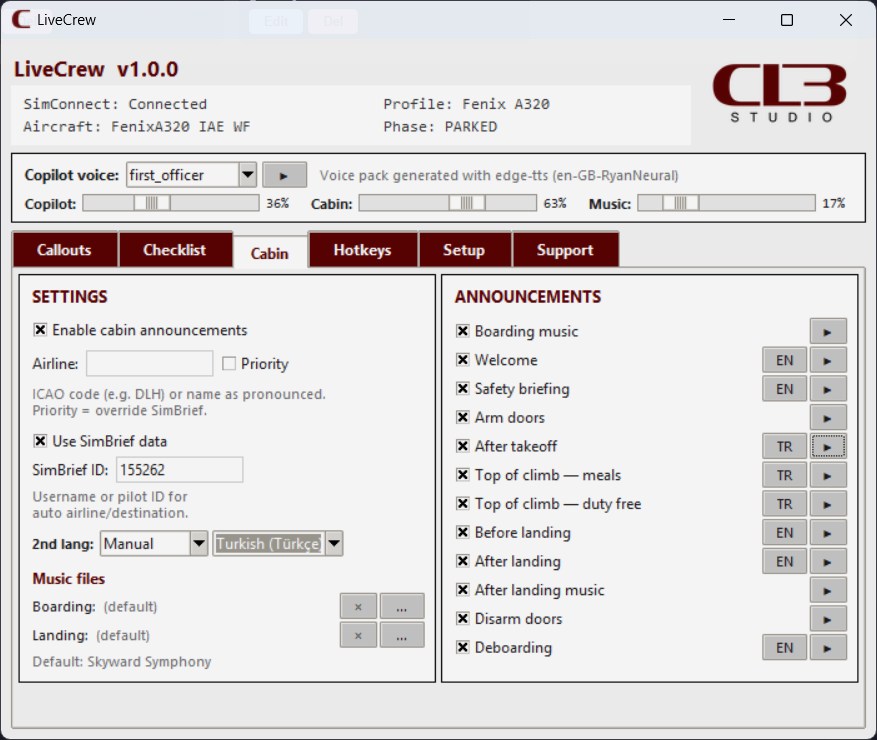Play the Disarm doors announcement
The height and width of the screenshot is (740, 877).
pyautogui.click(x=829, y=618)
